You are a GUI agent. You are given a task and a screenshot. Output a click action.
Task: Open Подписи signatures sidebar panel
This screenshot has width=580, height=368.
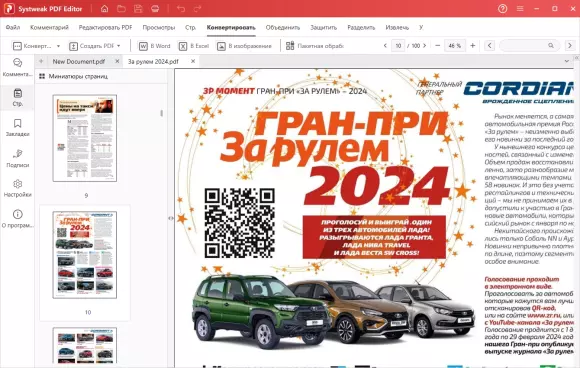tap(17, 158)
